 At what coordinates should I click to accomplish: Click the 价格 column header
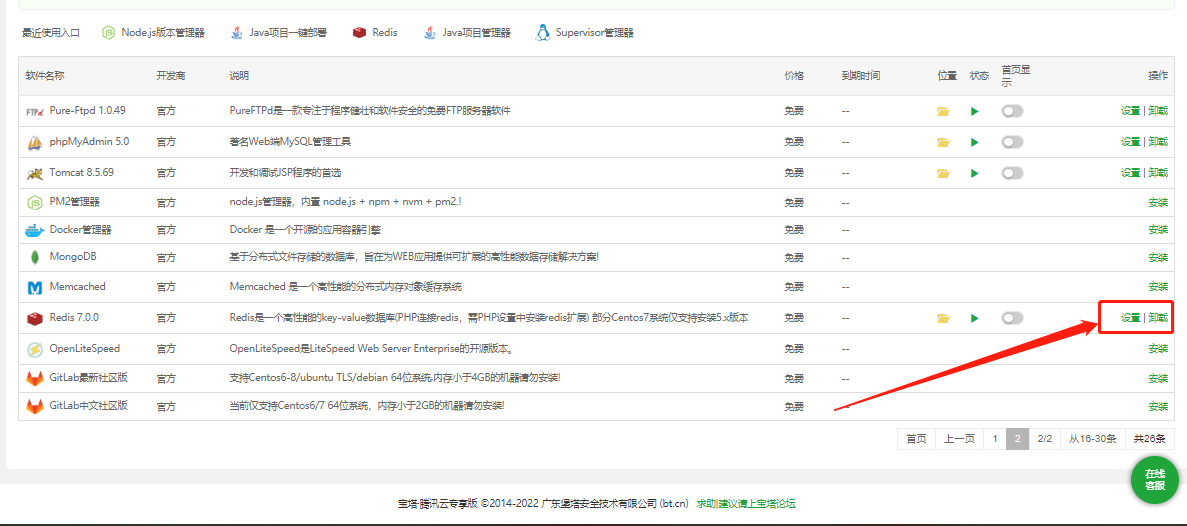click(794, 76)
